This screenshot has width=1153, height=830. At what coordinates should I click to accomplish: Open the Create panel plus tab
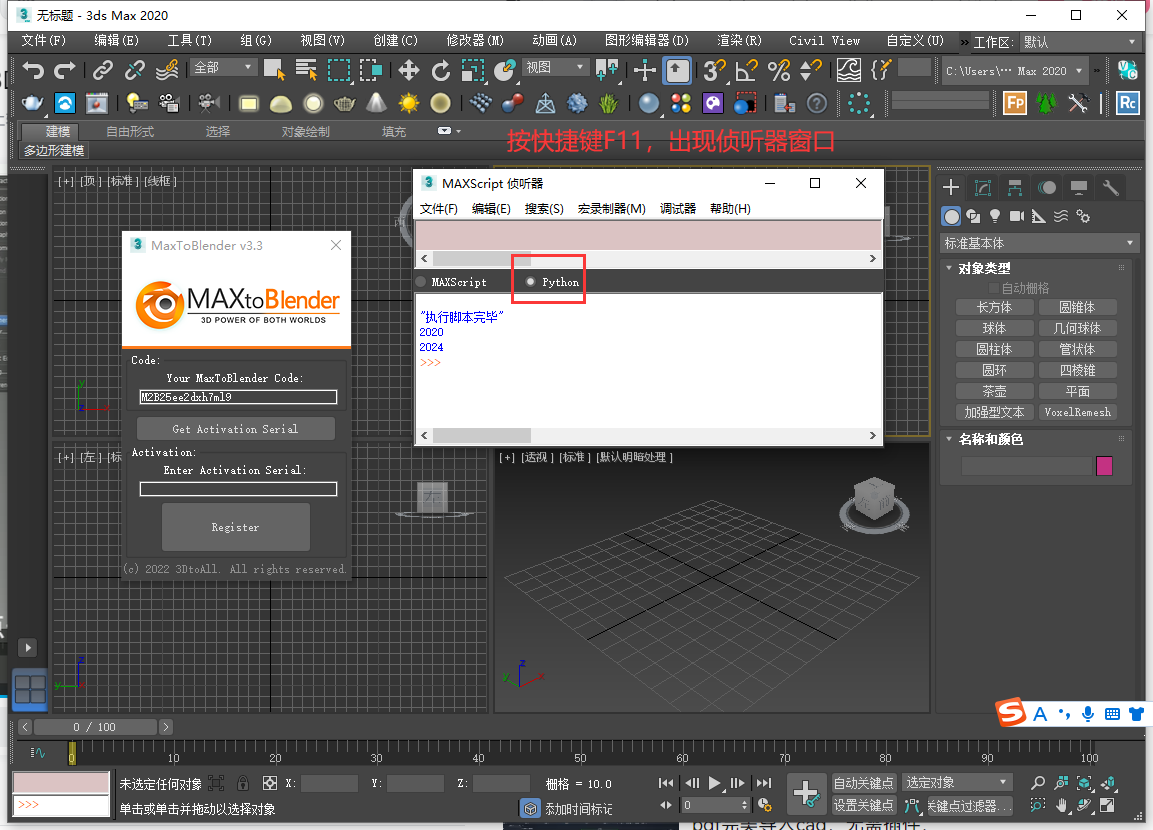[x=951, y=187]
